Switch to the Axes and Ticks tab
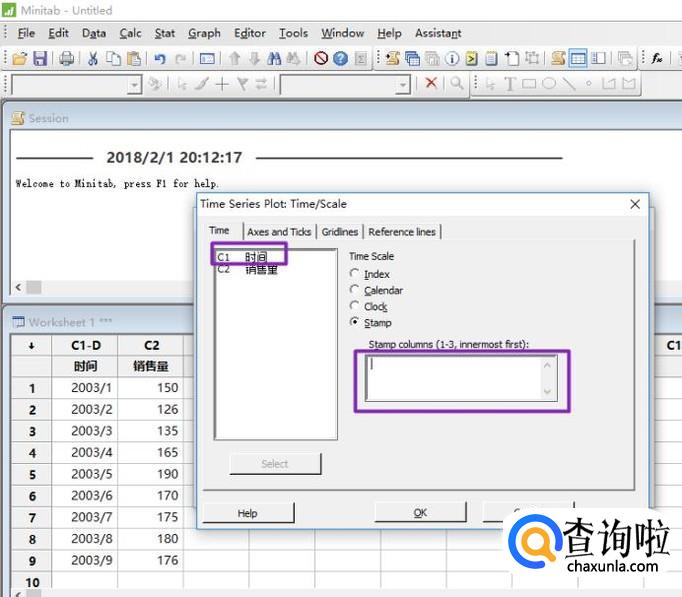 tap(279, 232)
